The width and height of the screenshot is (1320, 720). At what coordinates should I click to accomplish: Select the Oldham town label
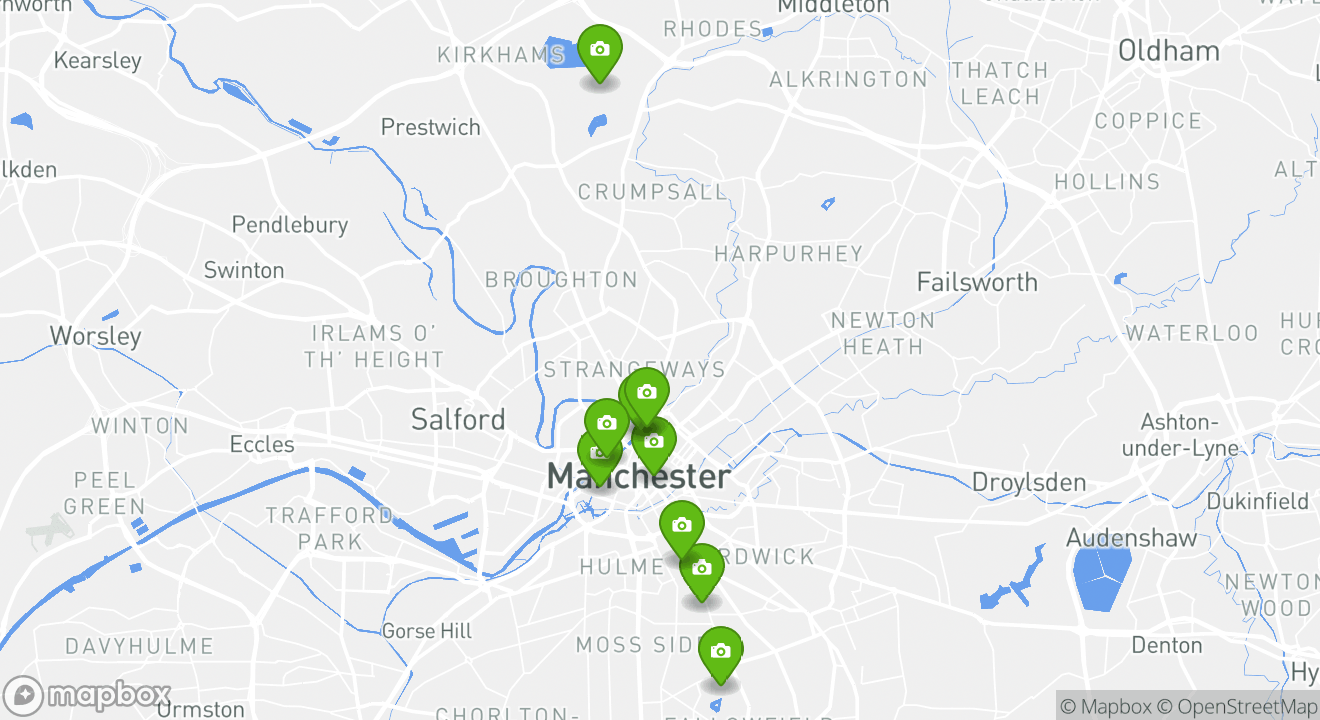1169,51
